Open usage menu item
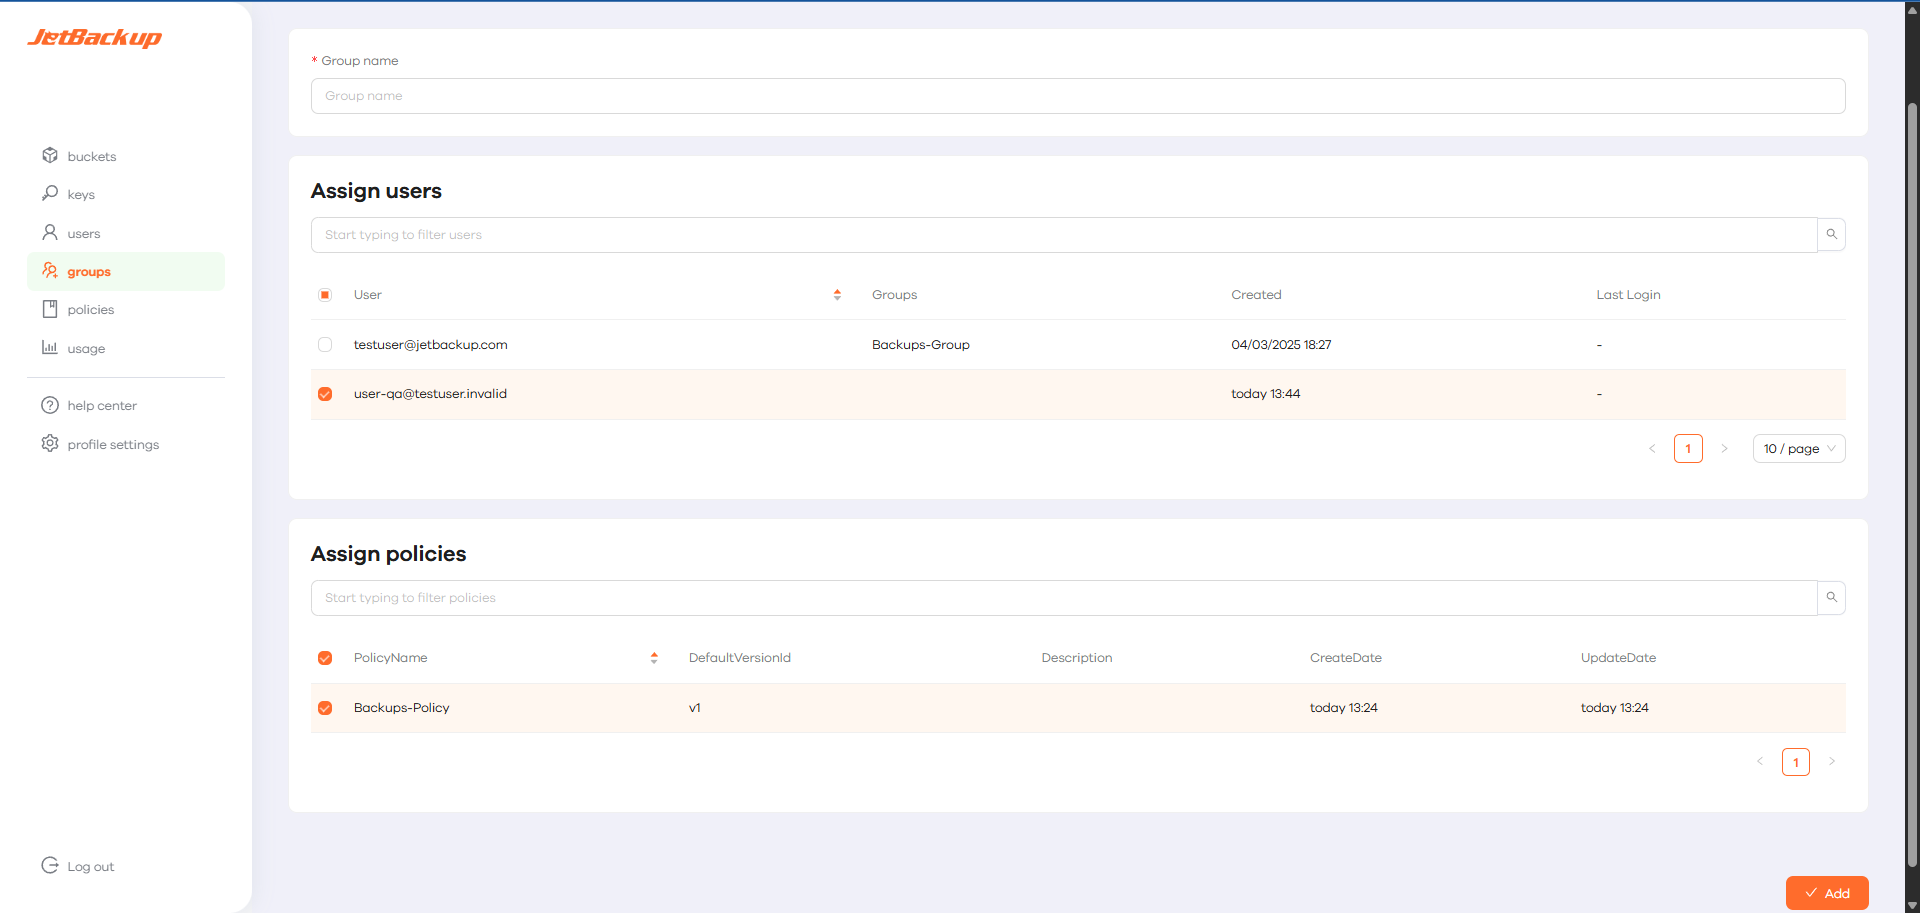 pyautogui.click(x=126, y=349)
